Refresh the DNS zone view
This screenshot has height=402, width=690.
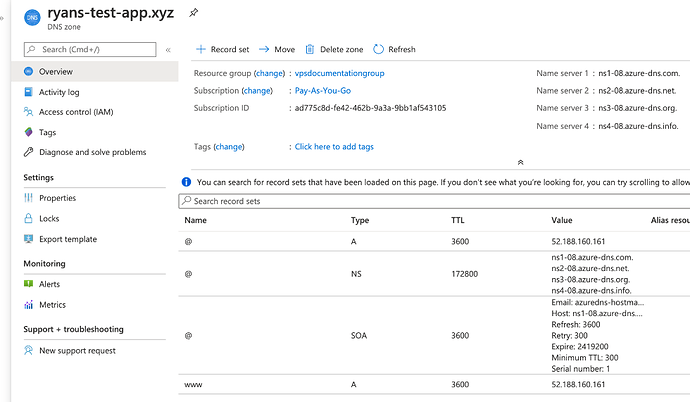click(x=394, y=49)
